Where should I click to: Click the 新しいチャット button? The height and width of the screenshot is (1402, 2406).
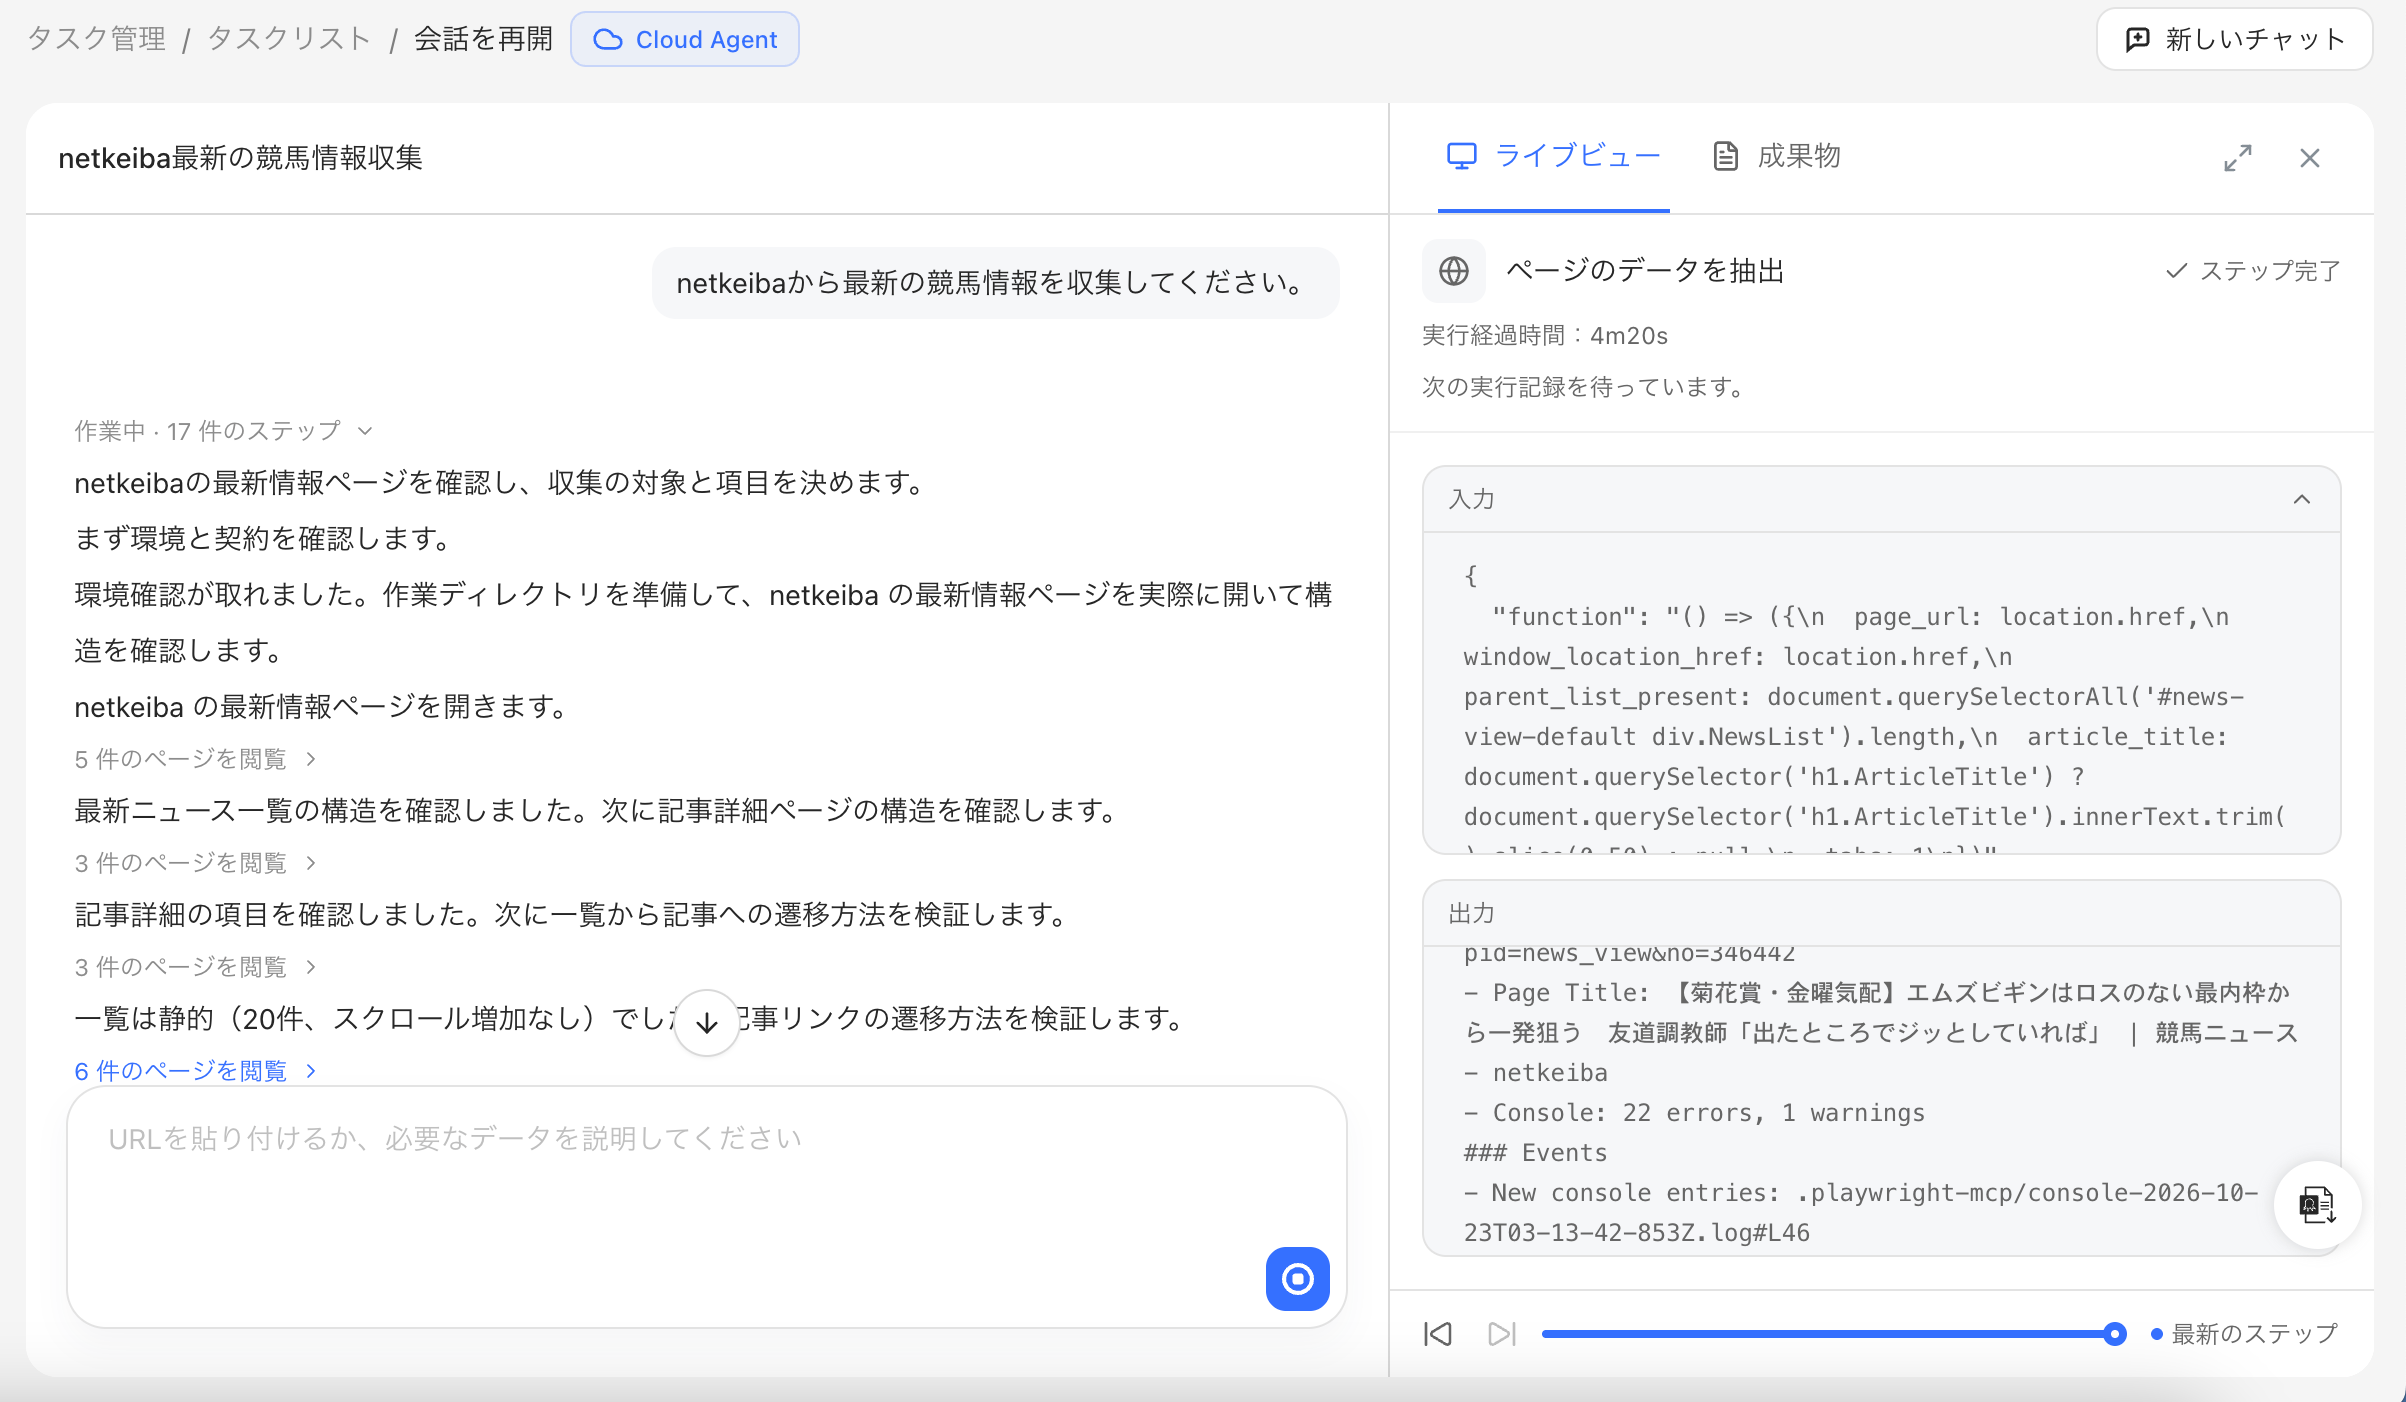click(x=2234, y=39)
